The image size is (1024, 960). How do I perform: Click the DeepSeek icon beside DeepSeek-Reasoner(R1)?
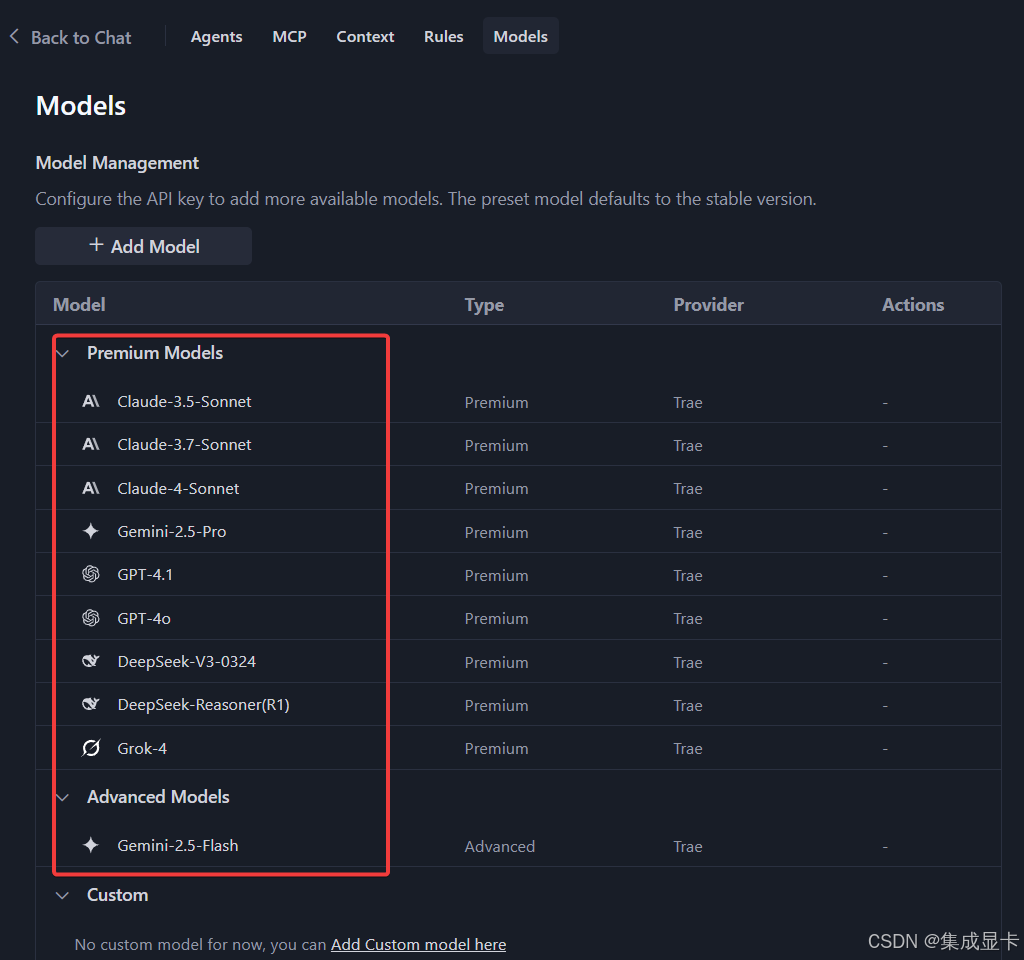point(91,704)
